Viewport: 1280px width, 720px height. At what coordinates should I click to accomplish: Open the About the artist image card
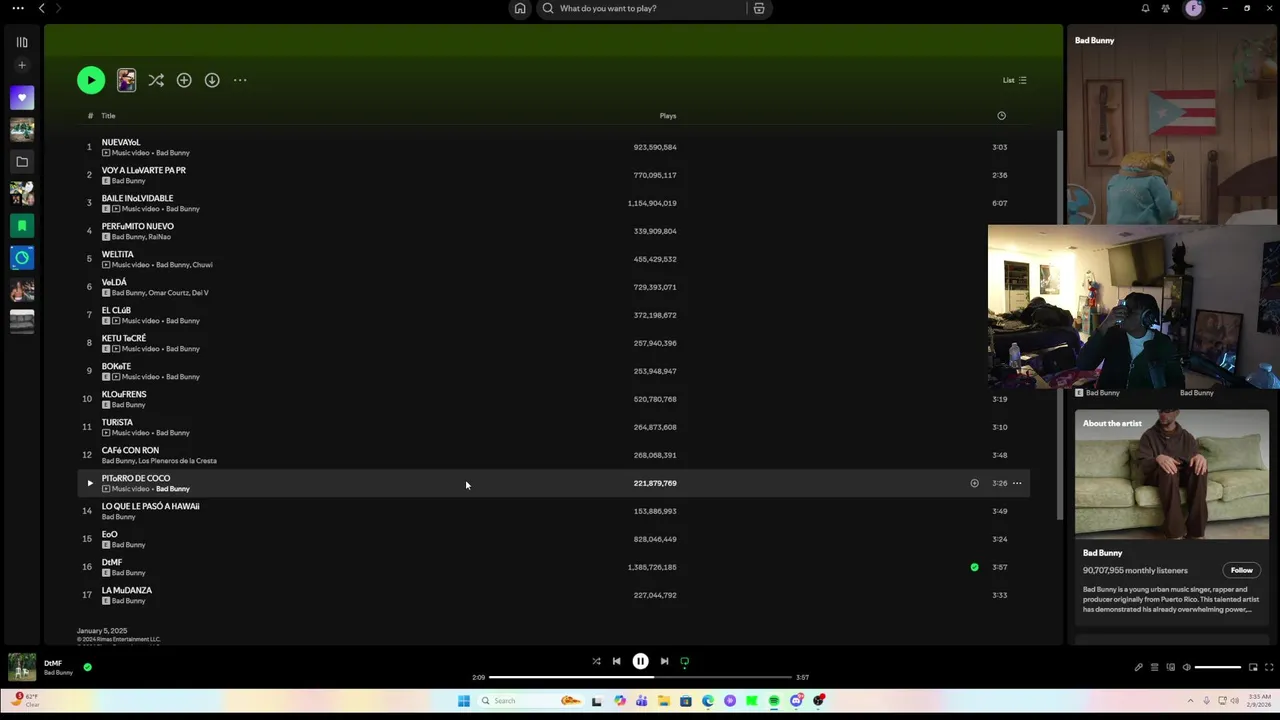(x=1172, y=475)
